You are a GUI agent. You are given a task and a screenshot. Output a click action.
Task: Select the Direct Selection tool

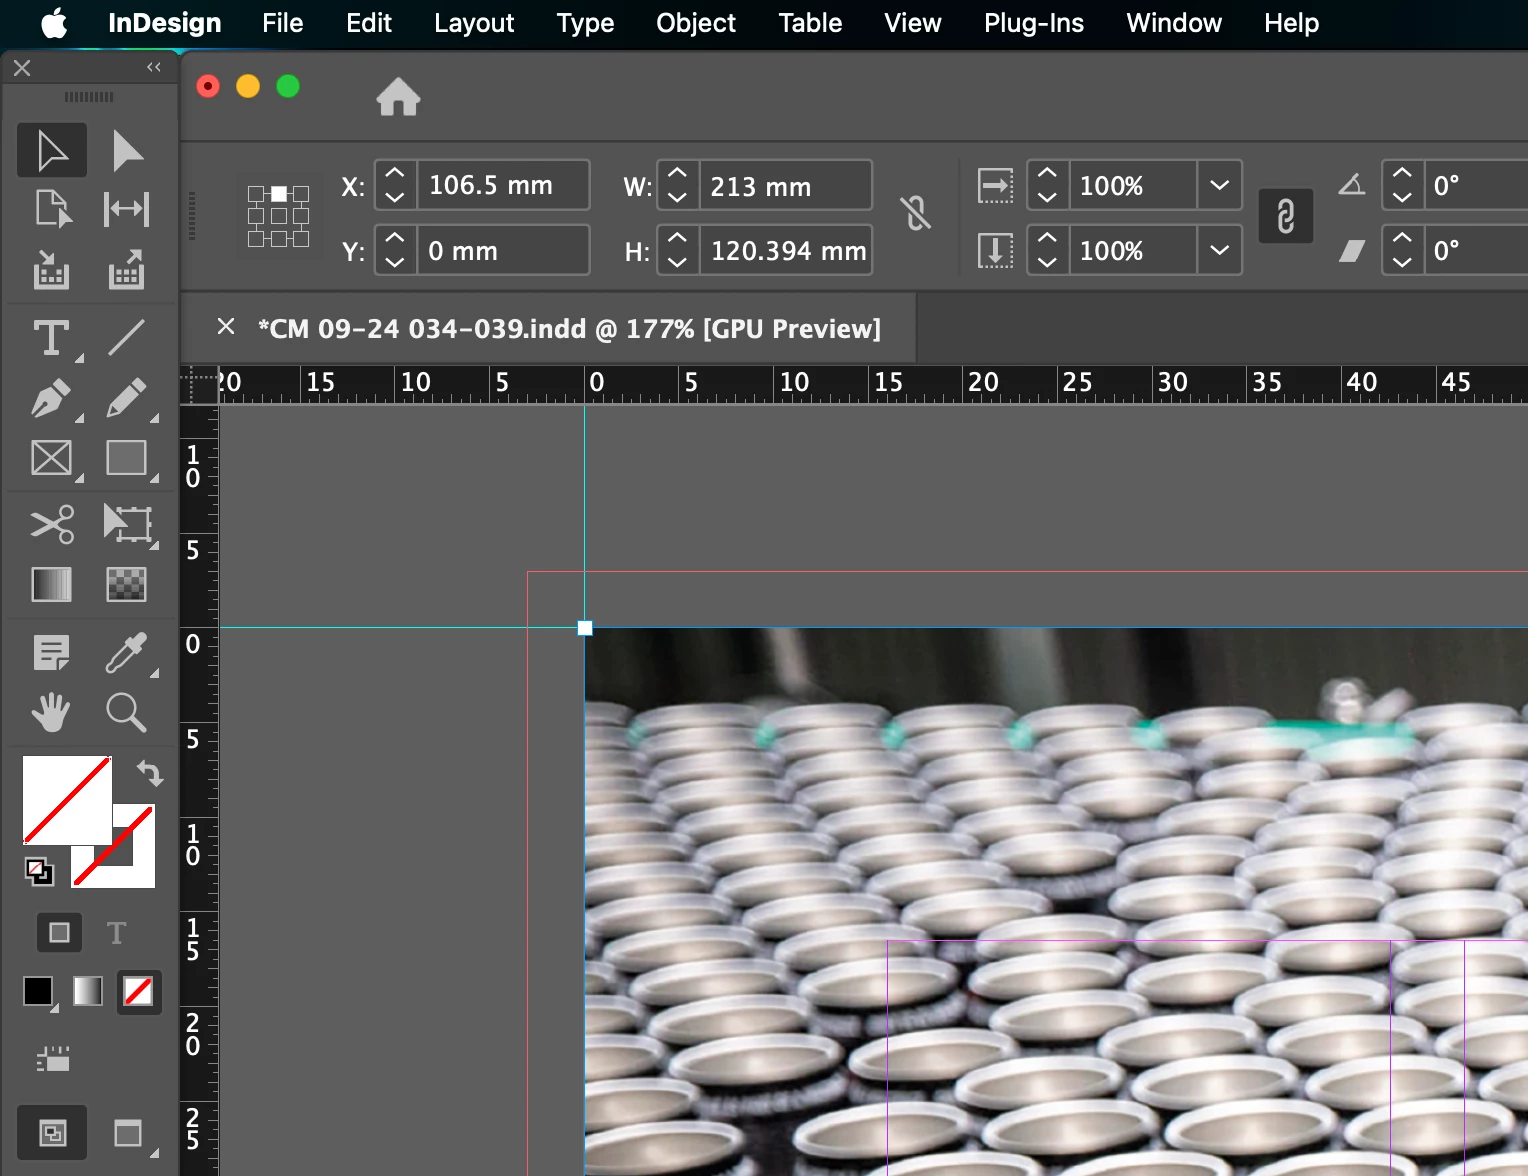pos(127,151)
